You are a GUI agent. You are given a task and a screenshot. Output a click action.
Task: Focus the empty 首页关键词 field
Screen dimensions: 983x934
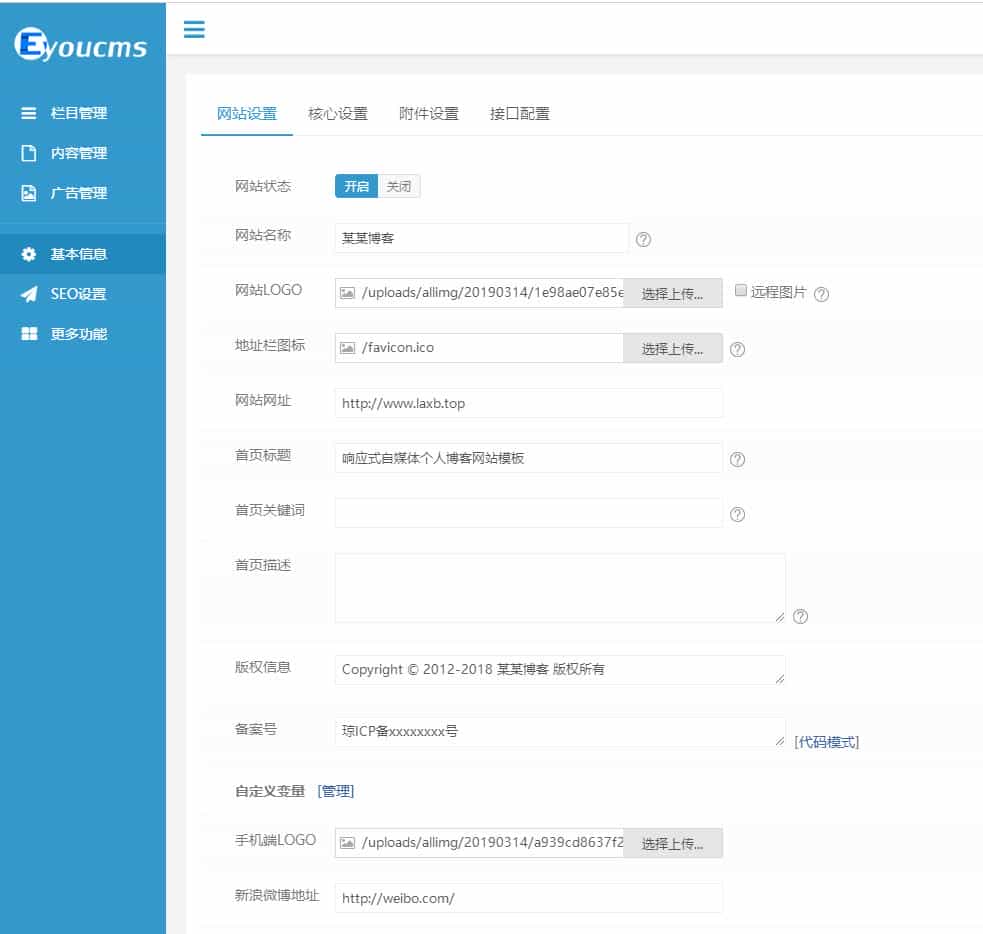click(x=528, y=513)
